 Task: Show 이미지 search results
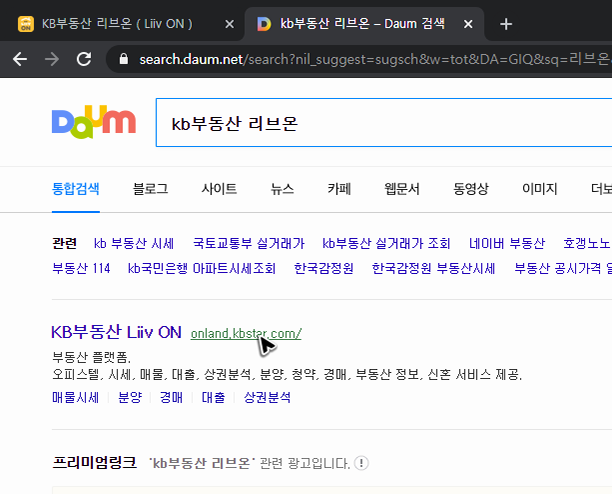(539, 189)
